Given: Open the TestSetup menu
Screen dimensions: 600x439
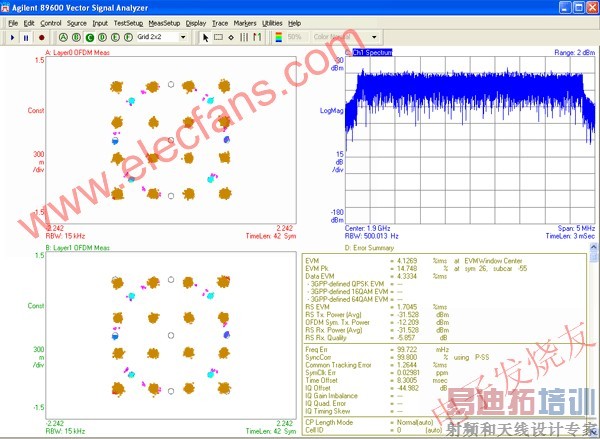Looking at the screenshot, I should 128,23.
